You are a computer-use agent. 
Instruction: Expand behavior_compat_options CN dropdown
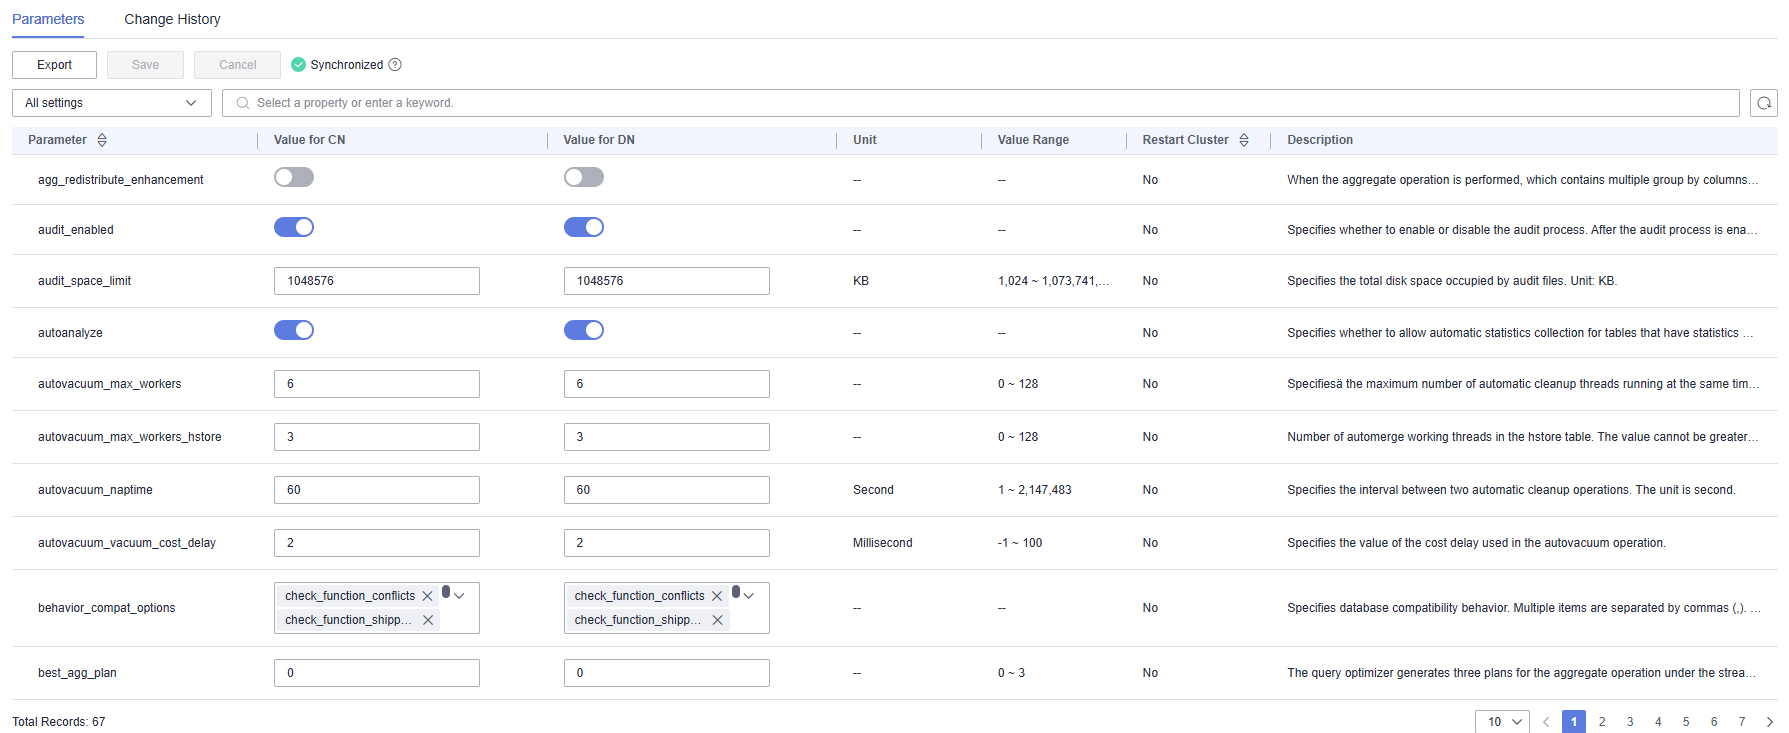460,596
